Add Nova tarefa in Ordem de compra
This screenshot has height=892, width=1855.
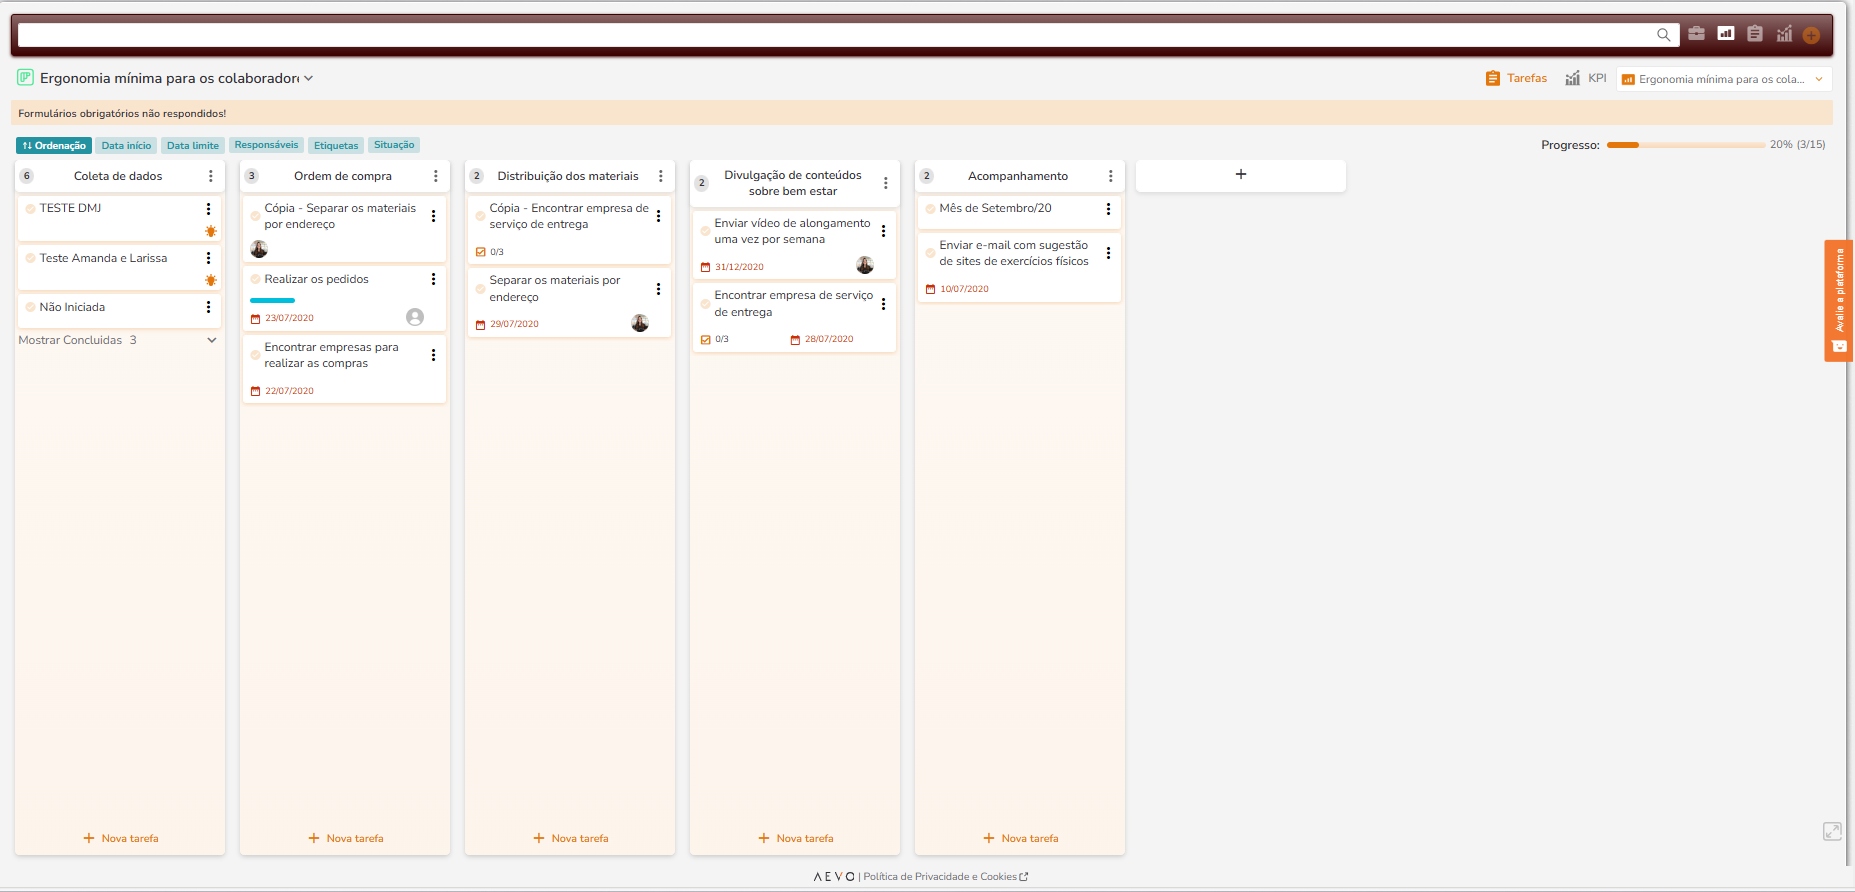tap(345, 838)
